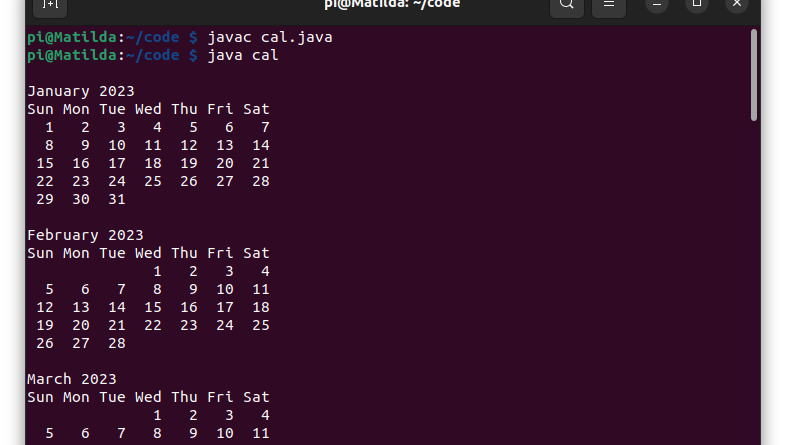Click the ~/code path in the first prompt
Screen dimensions: 786x445
click(152, 38)
